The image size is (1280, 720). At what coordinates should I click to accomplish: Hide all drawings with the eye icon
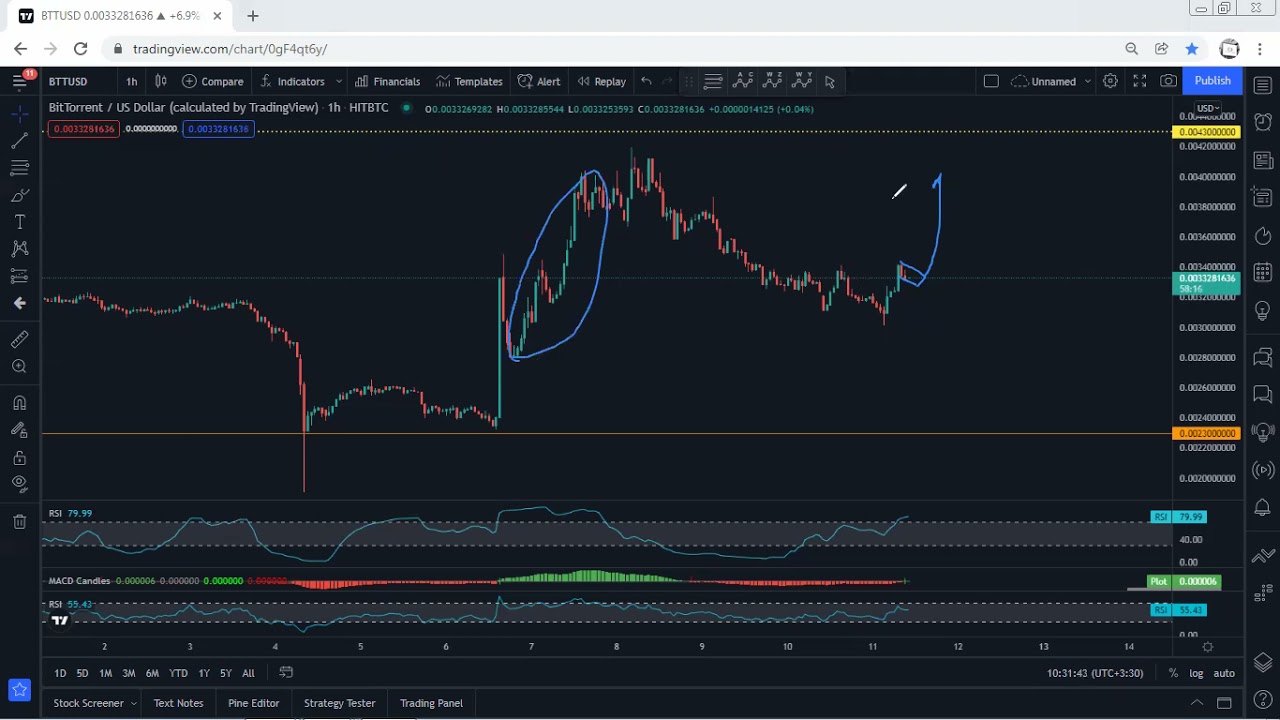pos(19,483)
